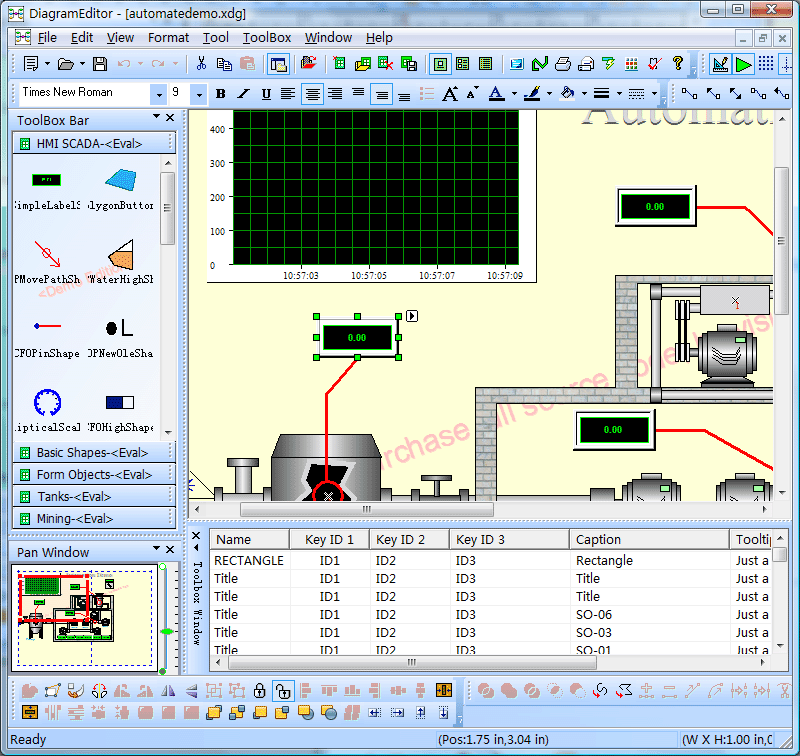The image size is (800, 756).
Task: Open the Times New Roman font dropdown
Action: point(158,94)
